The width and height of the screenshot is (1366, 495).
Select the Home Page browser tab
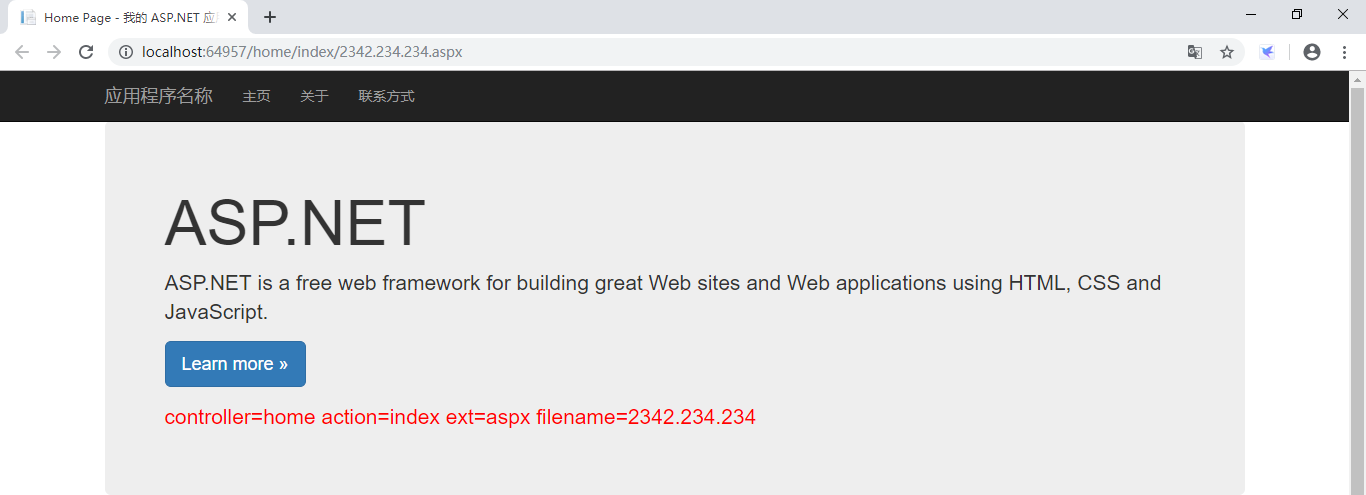128,17
